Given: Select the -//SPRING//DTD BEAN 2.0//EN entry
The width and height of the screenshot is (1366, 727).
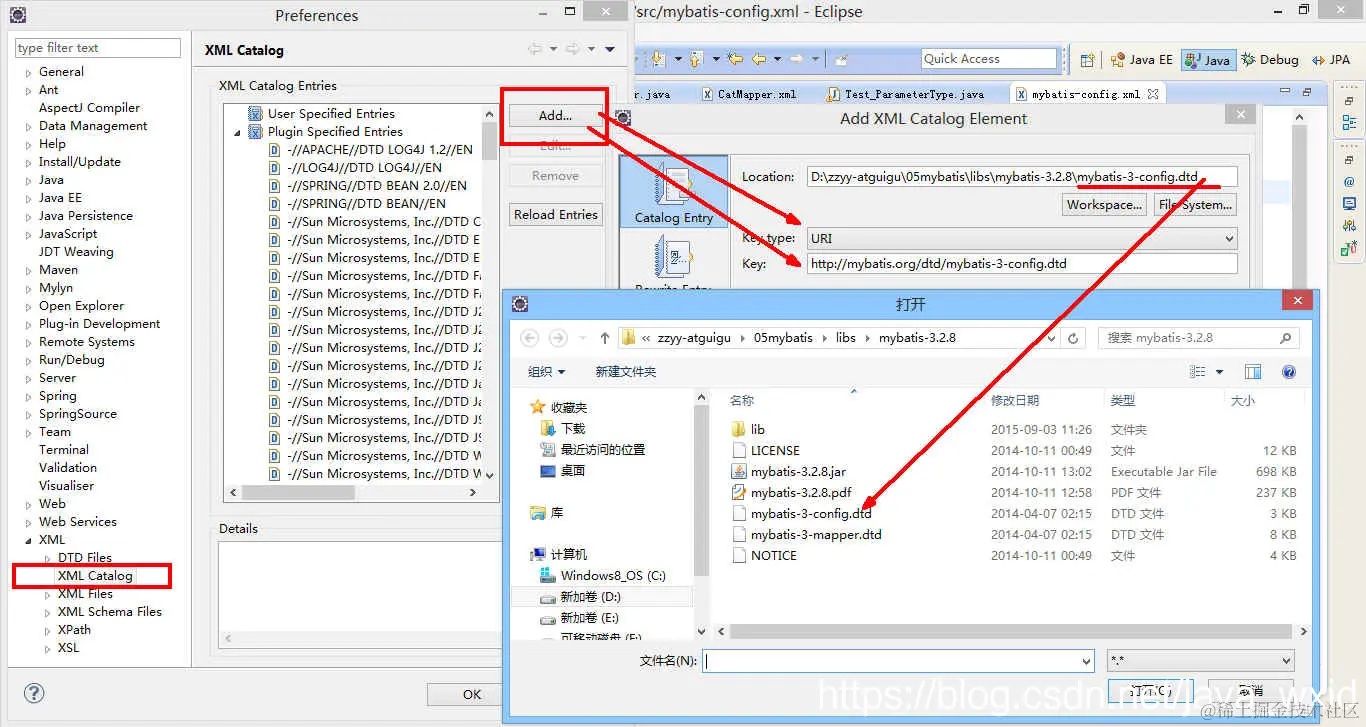Looking at the screenshot, I should (x=367, y=186).
